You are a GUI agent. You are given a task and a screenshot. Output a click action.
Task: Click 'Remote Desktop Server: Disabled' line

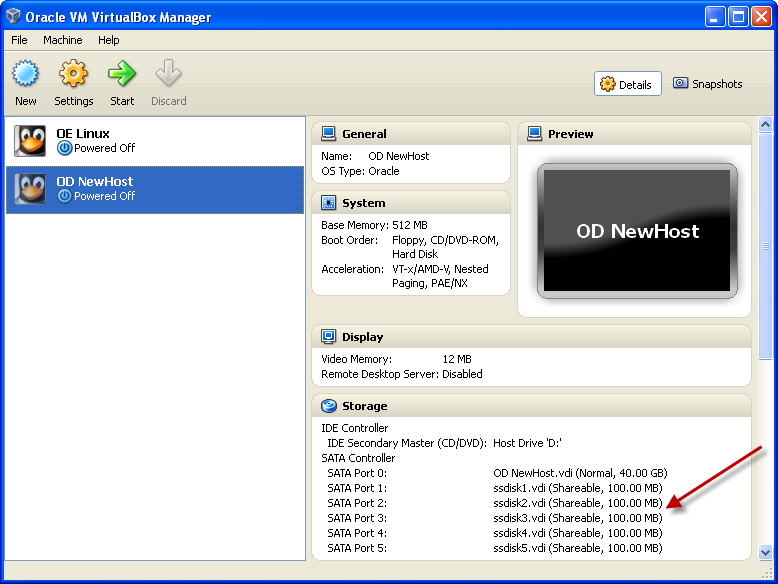pos(401,374)
